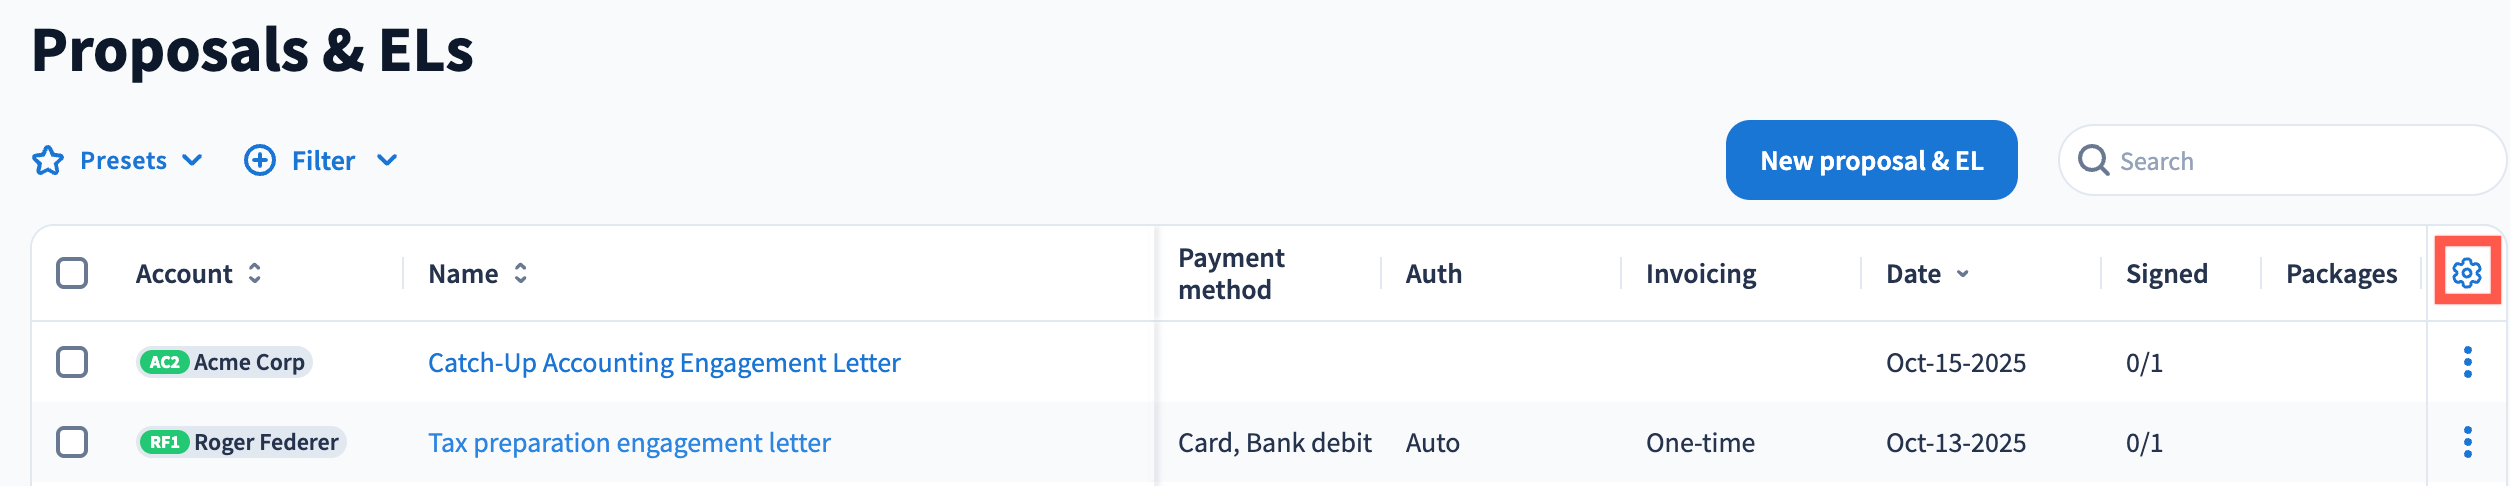Open Catch-Up Accounting Engagement Letter link

(664, 363)
